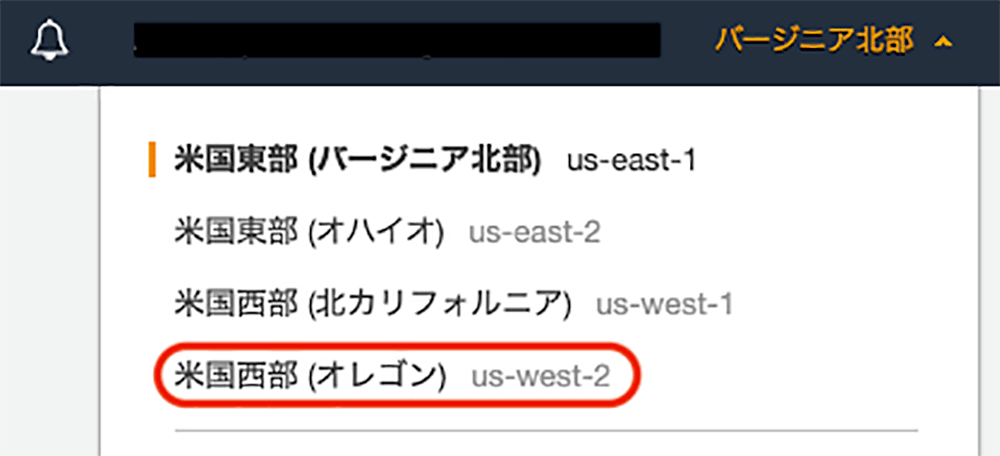Image resolution: width=1000 pixels, height=456 pixels.
Task: Click the orange selected-region indicator bar
Action: pyautogui.click(x=152, y=161)
